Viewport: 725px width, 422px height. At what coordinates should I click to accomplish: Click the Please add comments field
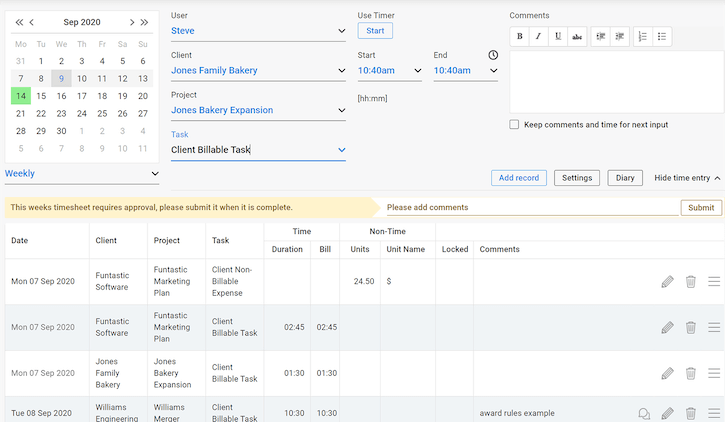[x=532, y=208]
